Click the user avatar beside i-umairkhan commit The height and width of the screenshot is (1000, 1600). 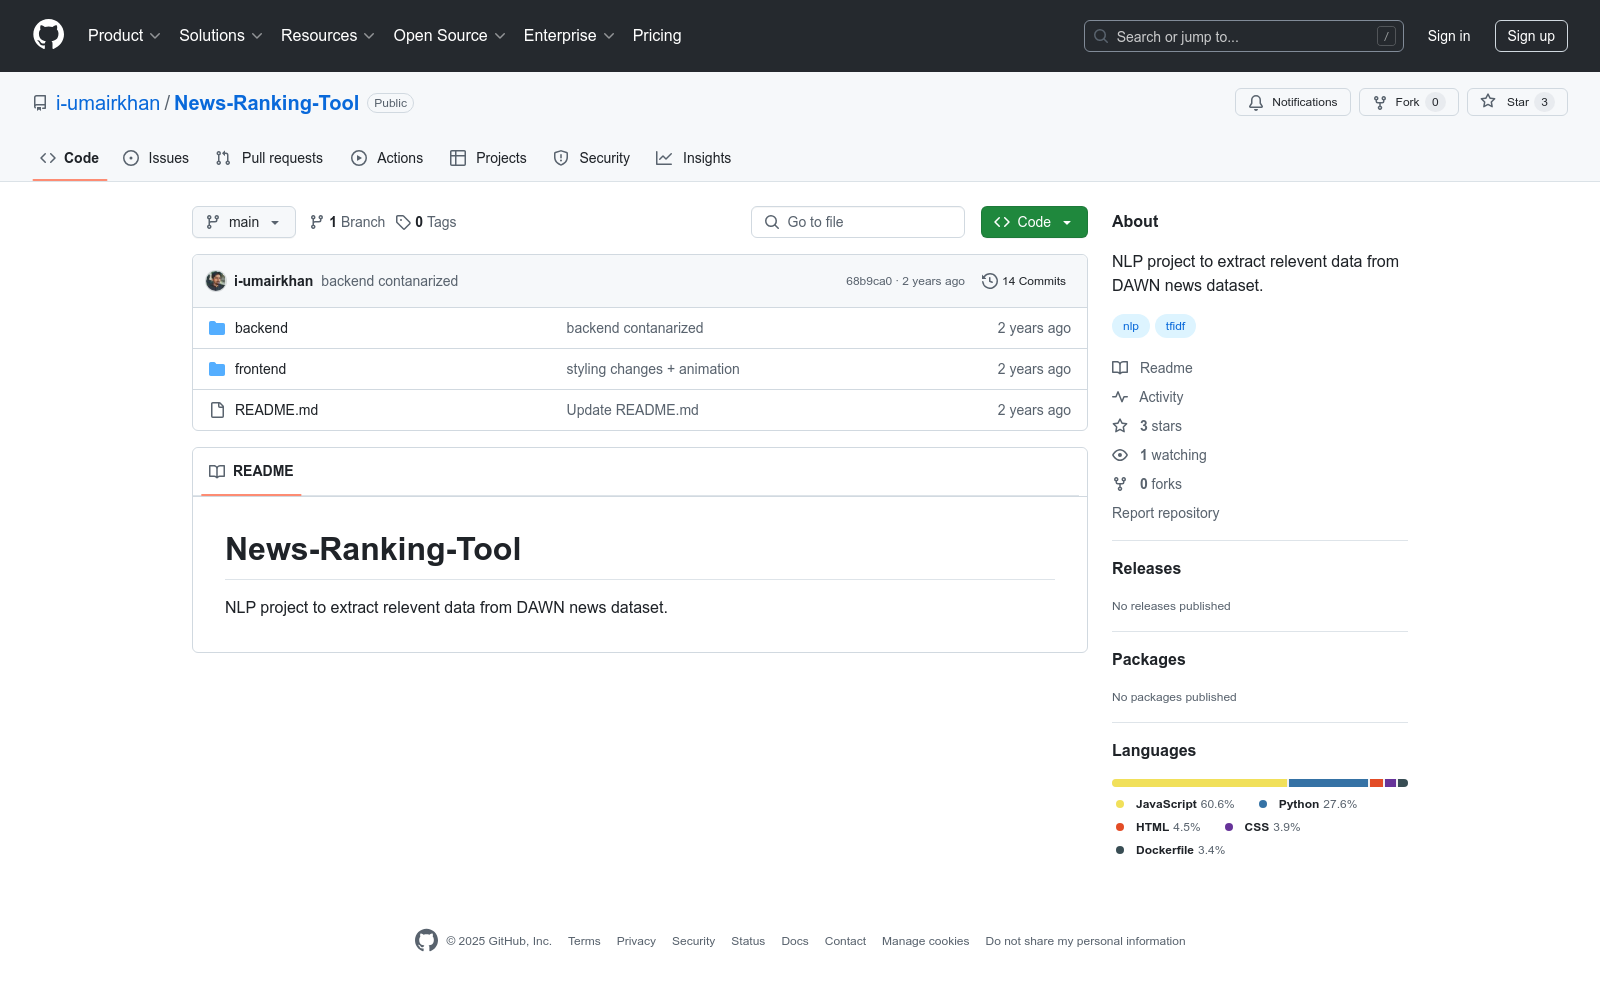(x=216, y=281)
